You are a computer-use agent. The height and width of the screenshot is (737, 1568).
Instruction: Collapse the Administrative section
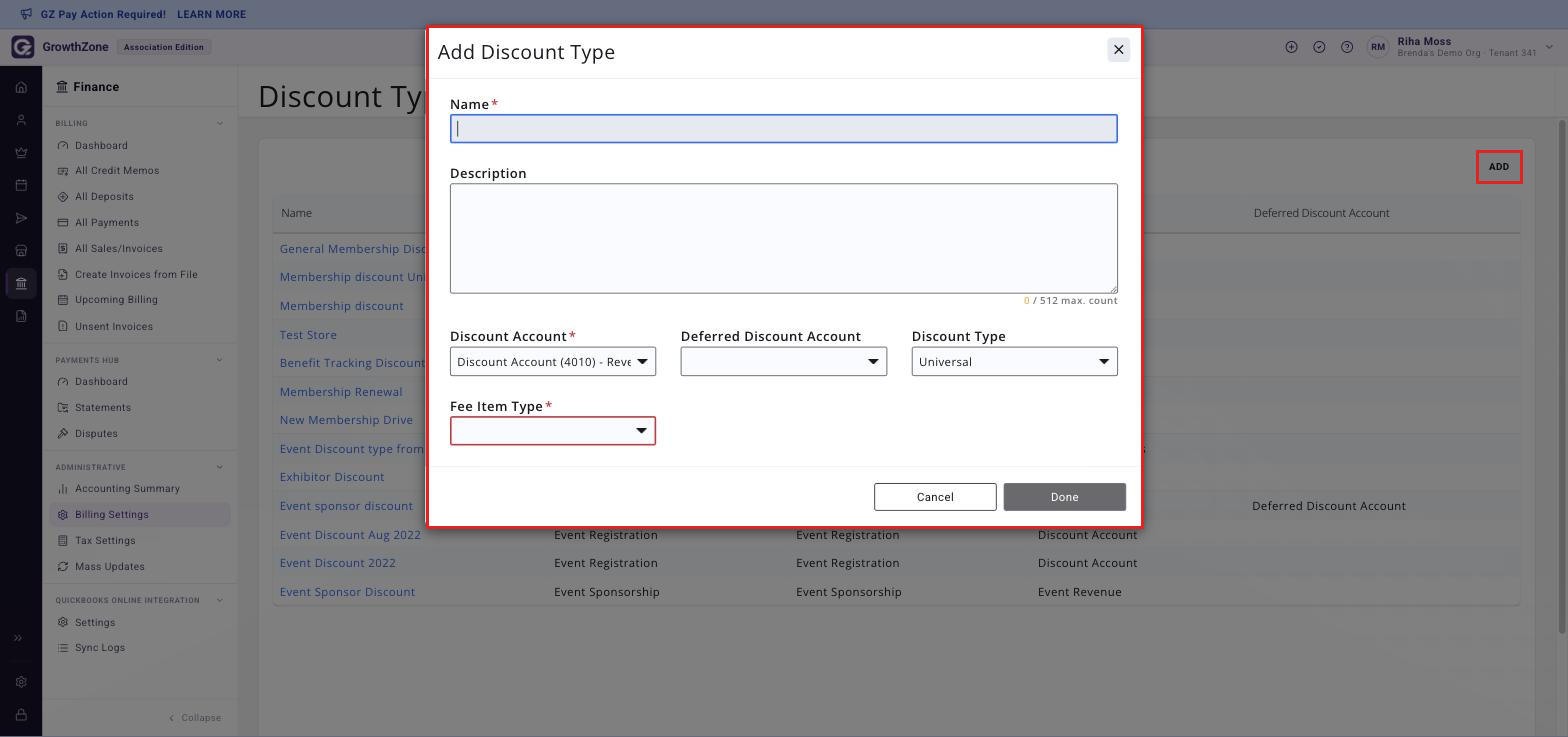pyautogui.click(x=220, y=467)
